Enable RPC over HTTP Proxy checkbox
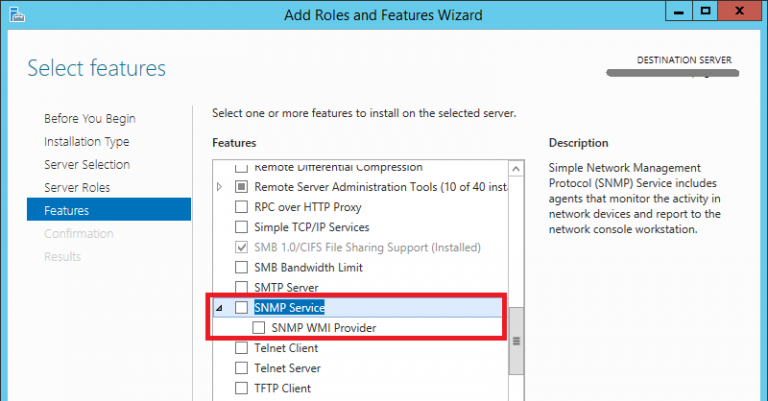This screenshot has width=768, height=401. (240, 207)
